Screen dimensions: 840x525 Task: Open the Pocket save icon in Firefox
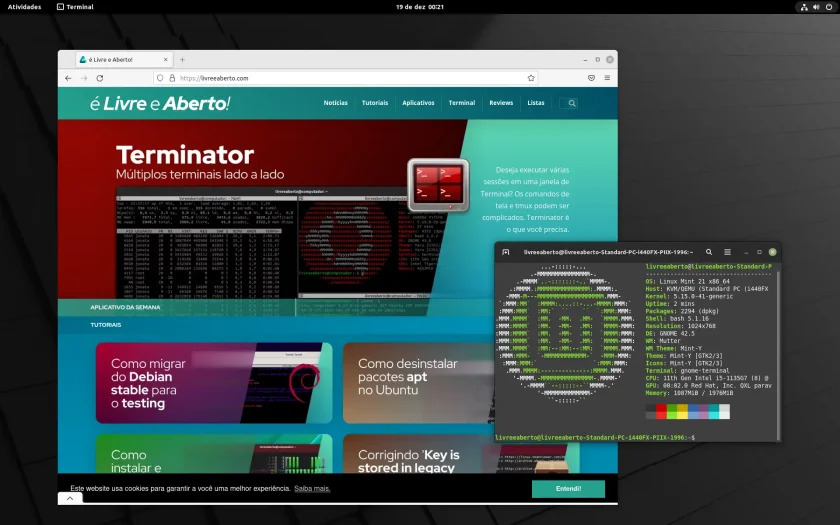click(x=591, y=78)
